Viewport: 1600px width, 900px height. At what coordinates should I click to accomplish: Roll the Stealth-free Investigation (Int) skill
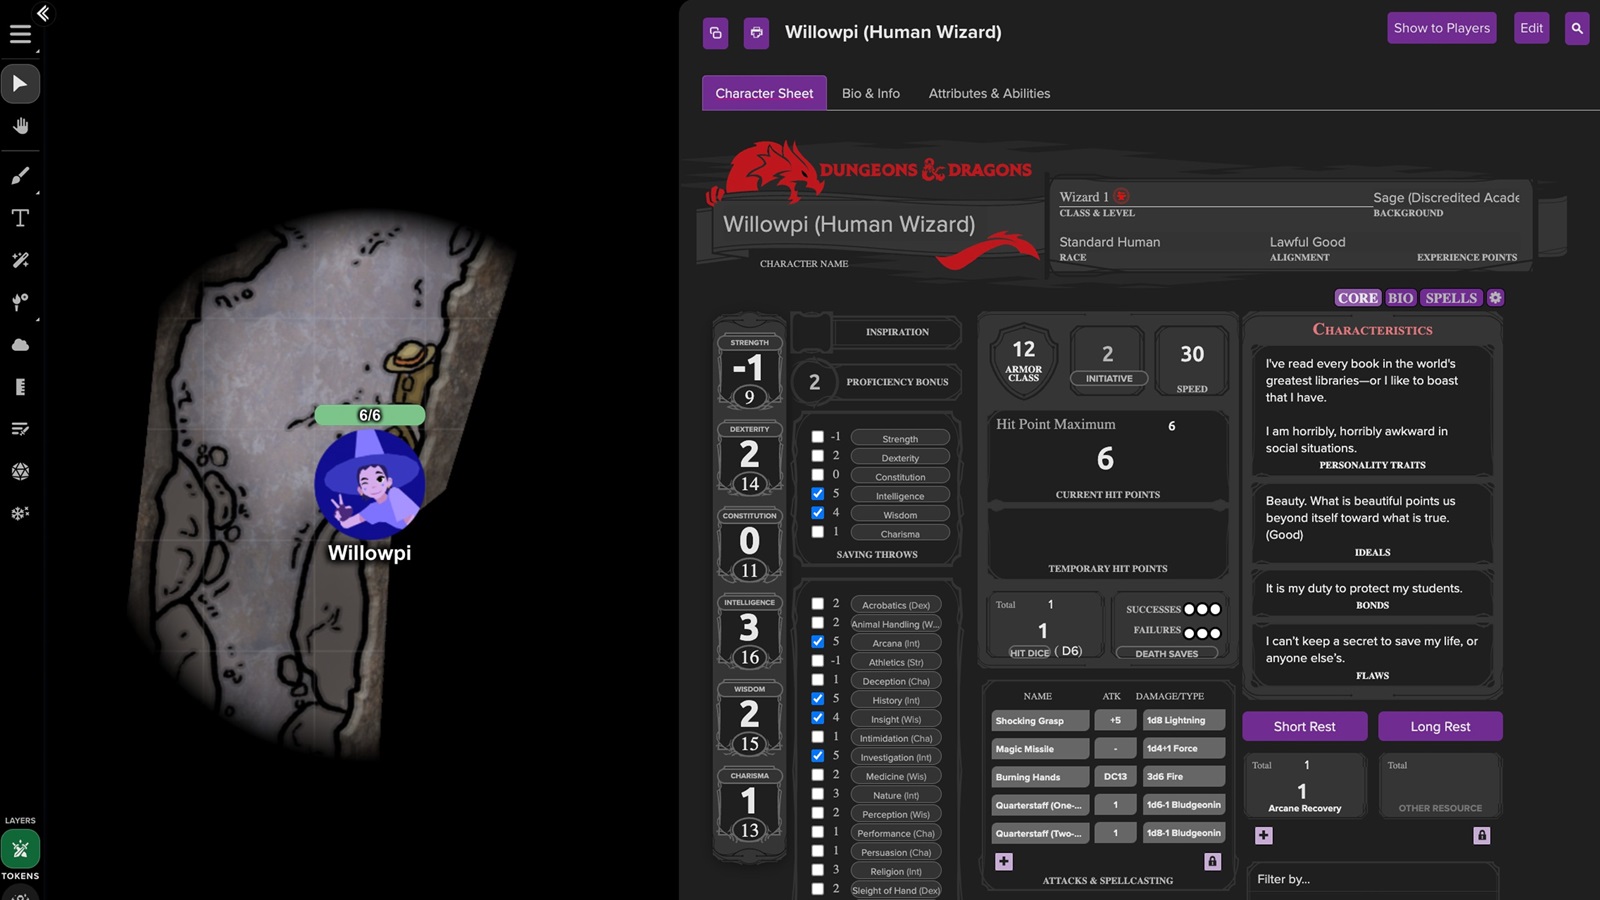point(897,757)
